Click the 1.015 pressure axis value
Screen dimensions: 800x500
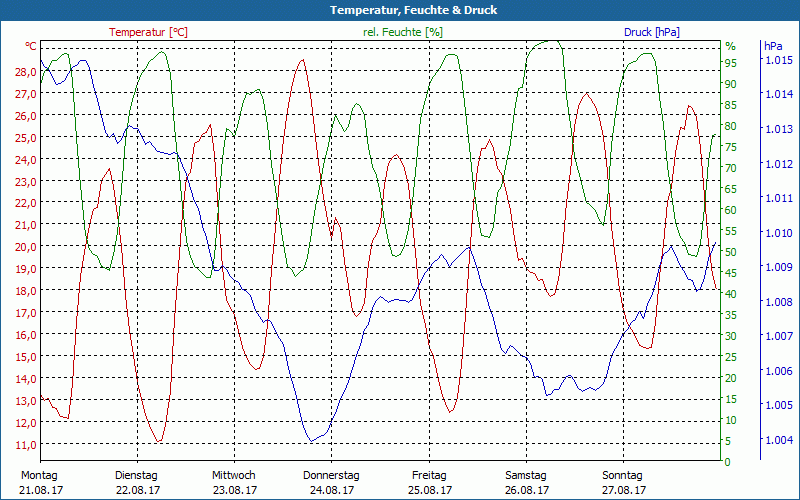click(x=778, y=61)
